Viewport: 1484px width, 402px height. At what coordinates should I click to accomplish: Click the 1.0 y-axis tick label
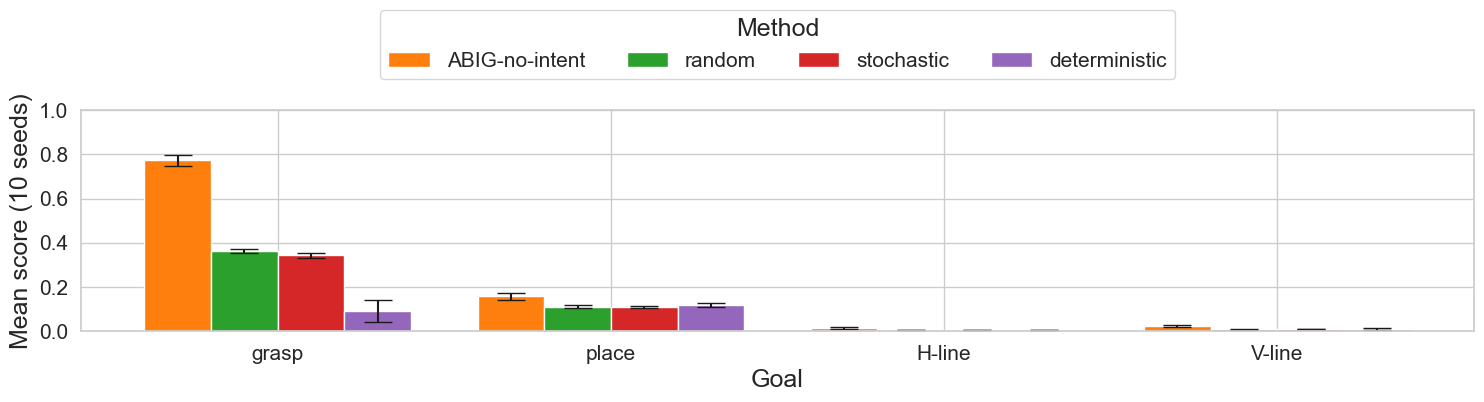tap(51, 111)
